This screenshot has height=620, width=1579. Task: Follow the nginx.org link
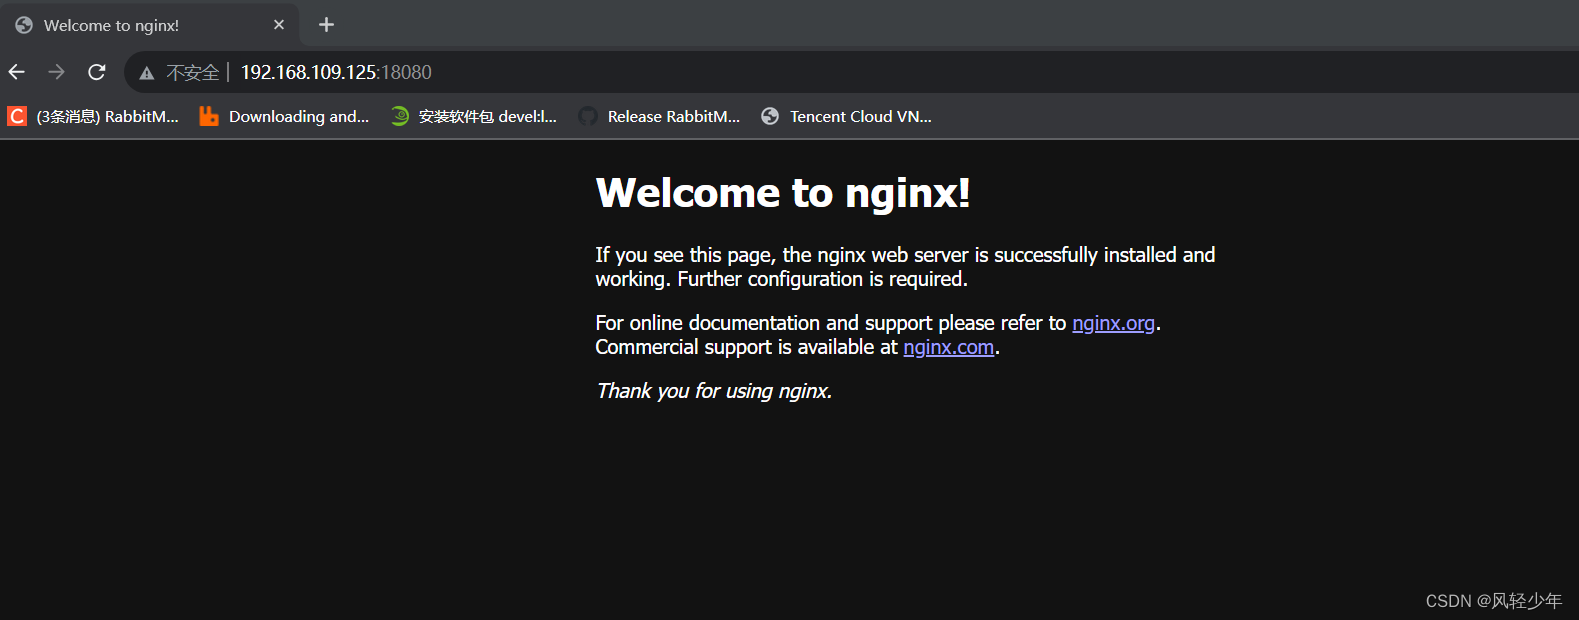tap(1113, 323)
